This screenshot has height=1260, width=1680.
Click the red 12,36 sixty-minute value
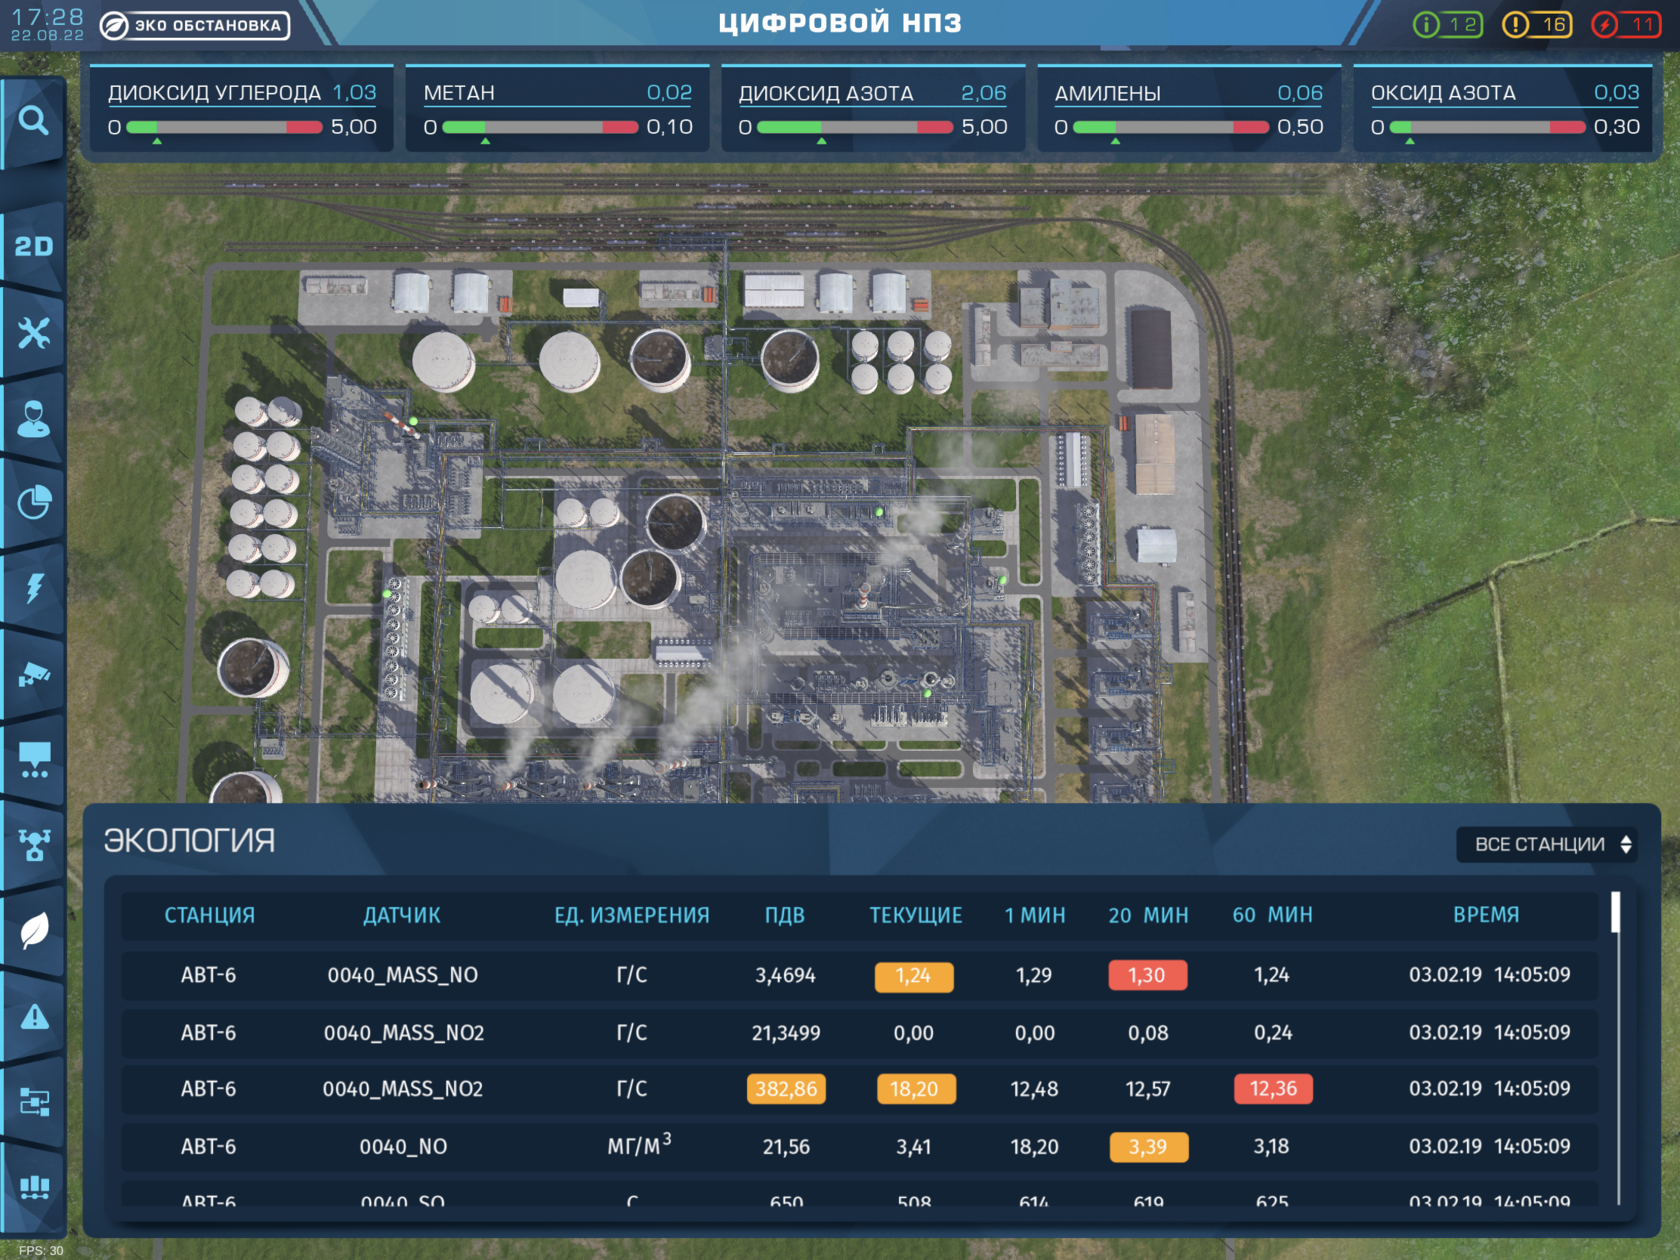[x=1273, y=1089]
